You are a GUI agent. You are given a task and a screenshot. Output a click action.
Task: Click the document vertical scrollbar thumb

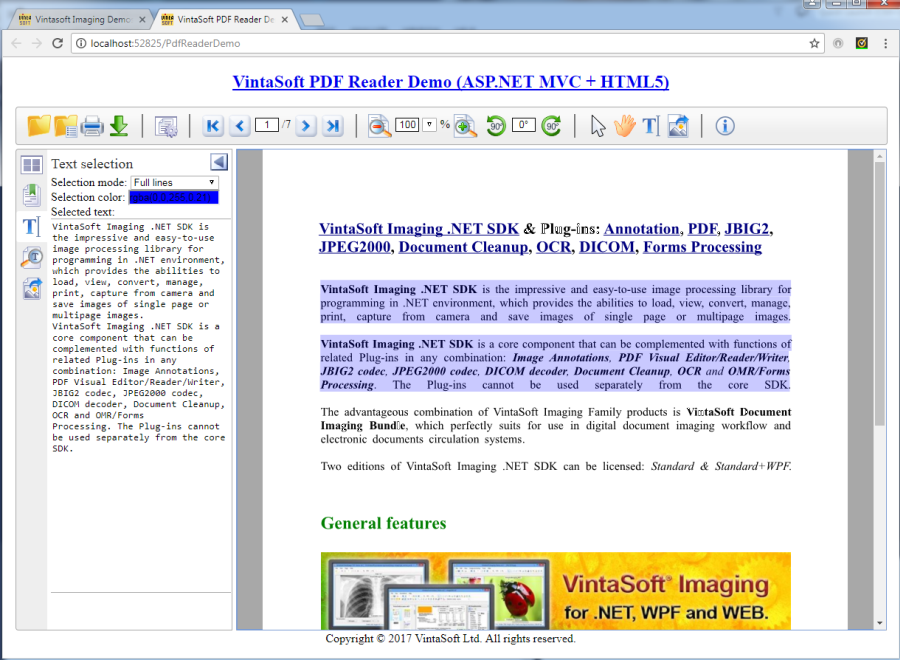[879, 293]
